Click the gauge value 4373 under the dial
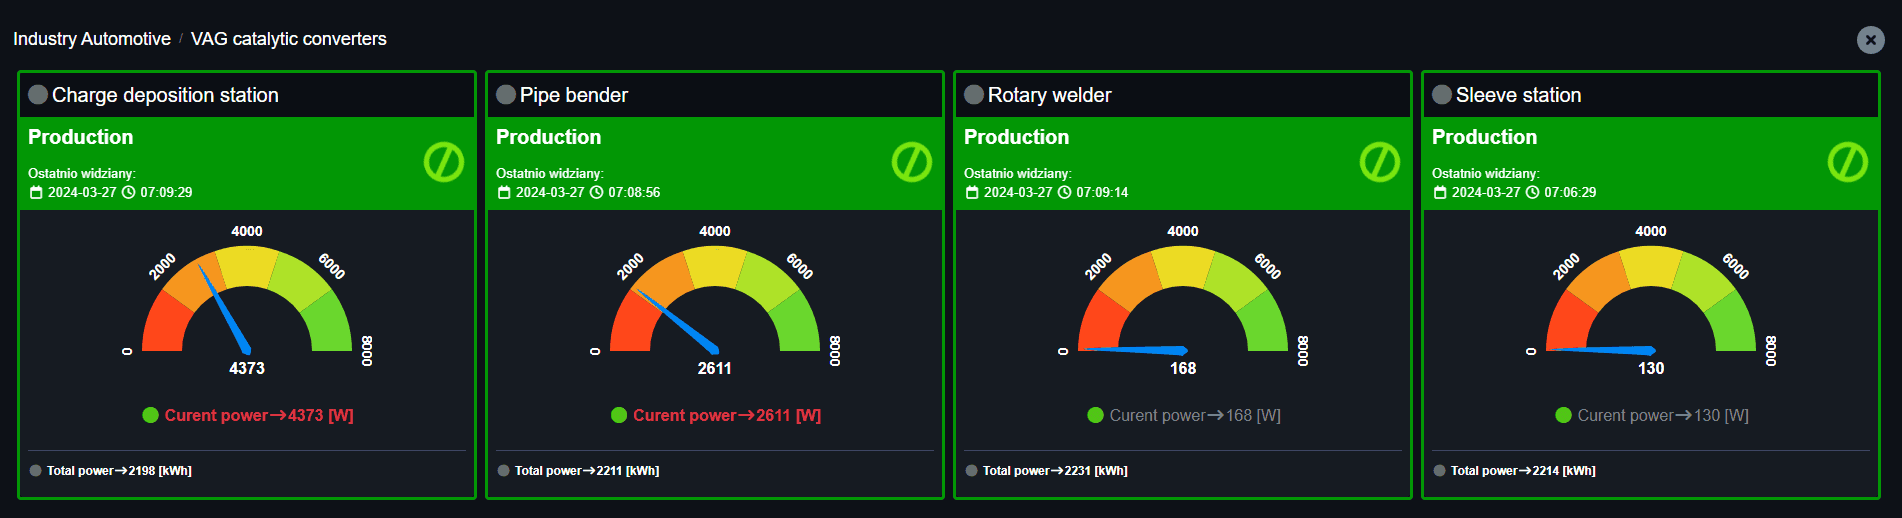Image resolution: width=1902 pixels, height=518 pixels. tap(247, 368)
